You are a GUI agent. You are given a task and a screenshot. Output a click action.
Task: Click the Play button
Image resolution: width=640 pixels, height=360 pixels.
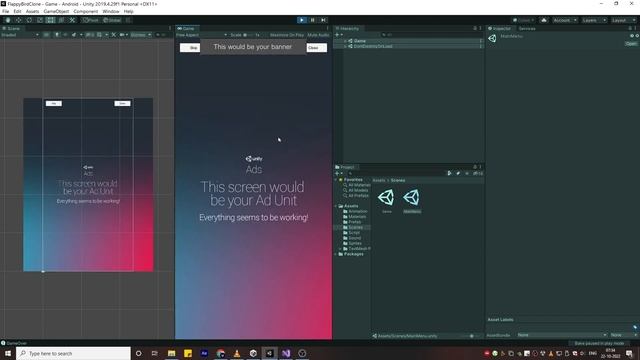[x=302, y=20]
